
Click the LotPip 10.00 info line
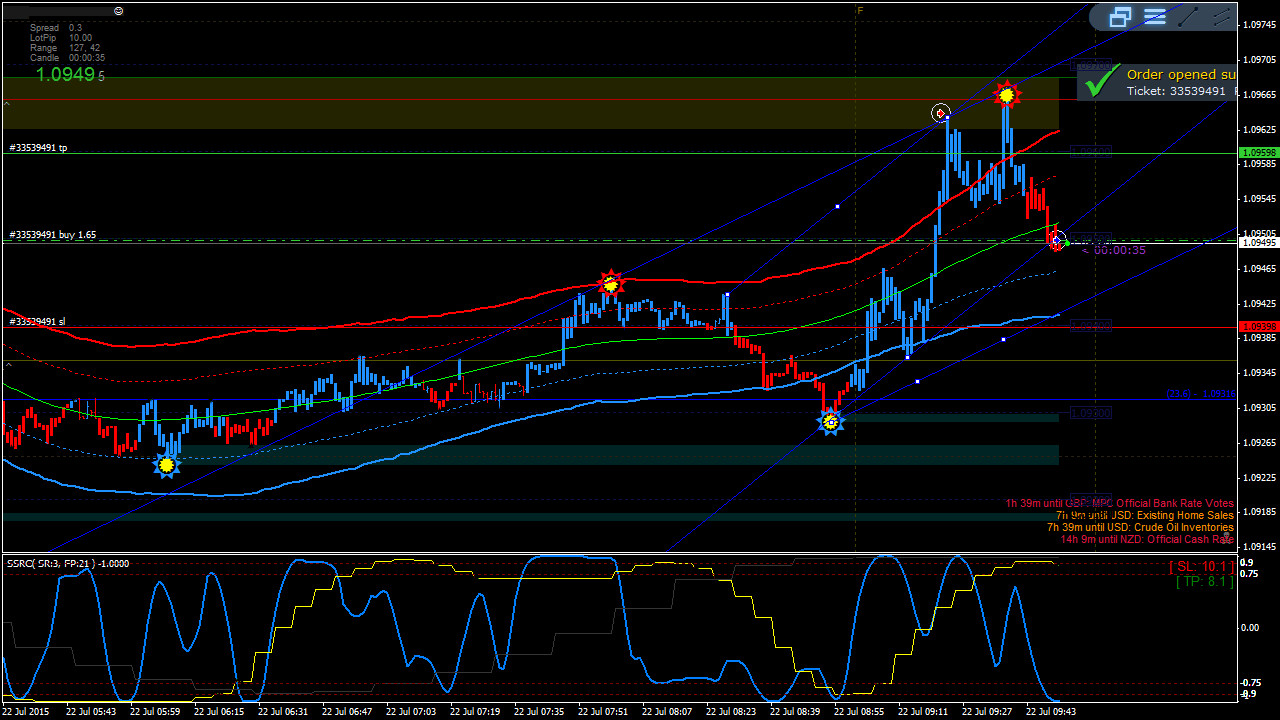(60, 38)
